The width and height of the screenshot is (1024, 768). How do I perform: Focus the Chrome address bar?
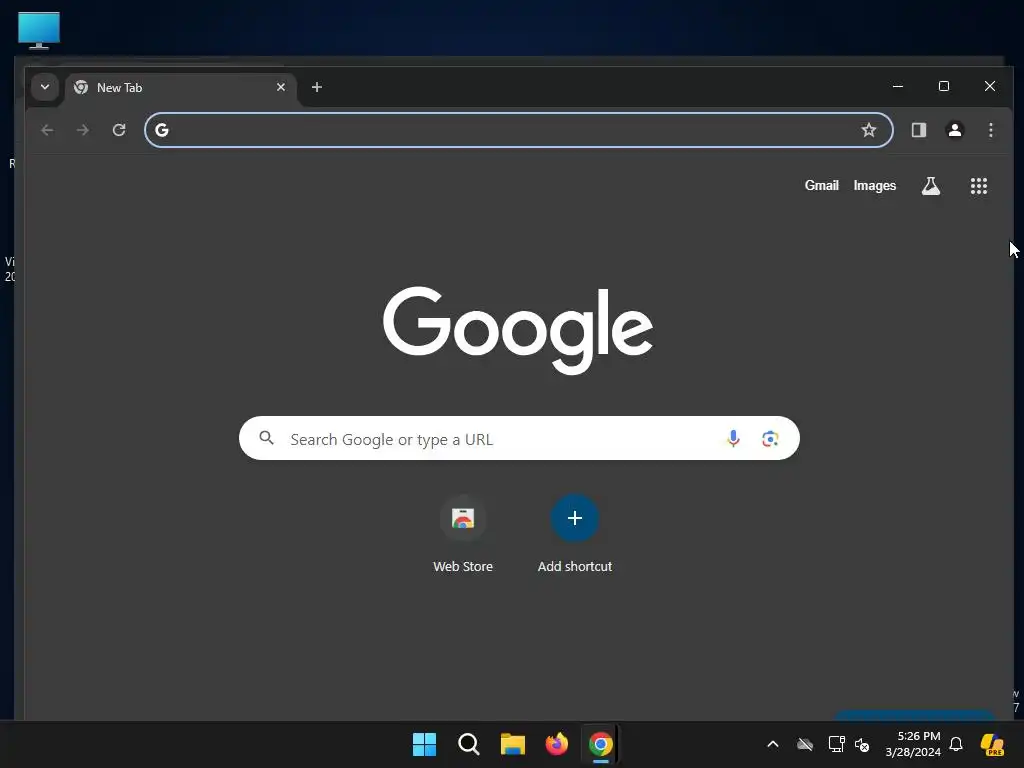coord(518,130)
